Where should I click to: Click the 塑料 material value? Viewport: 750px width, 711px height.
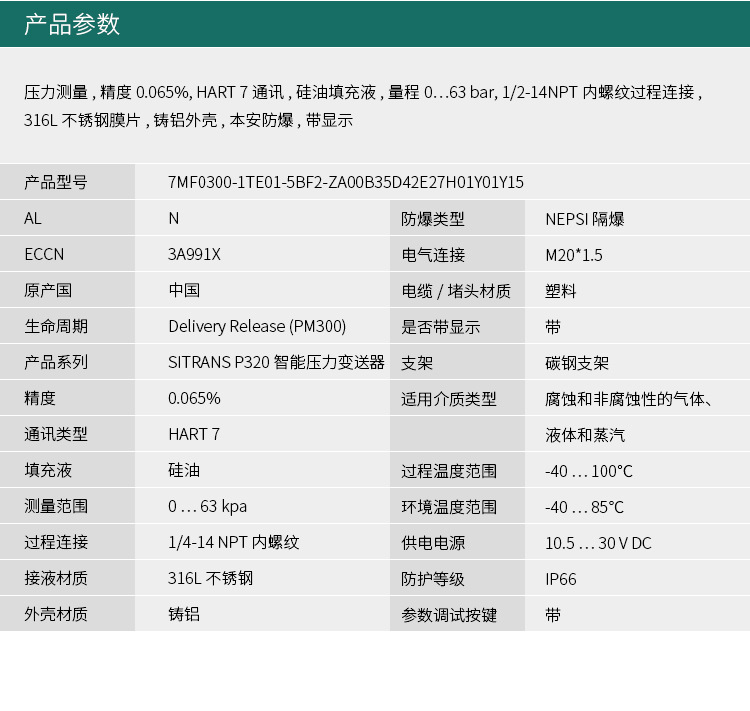[561, 291]
